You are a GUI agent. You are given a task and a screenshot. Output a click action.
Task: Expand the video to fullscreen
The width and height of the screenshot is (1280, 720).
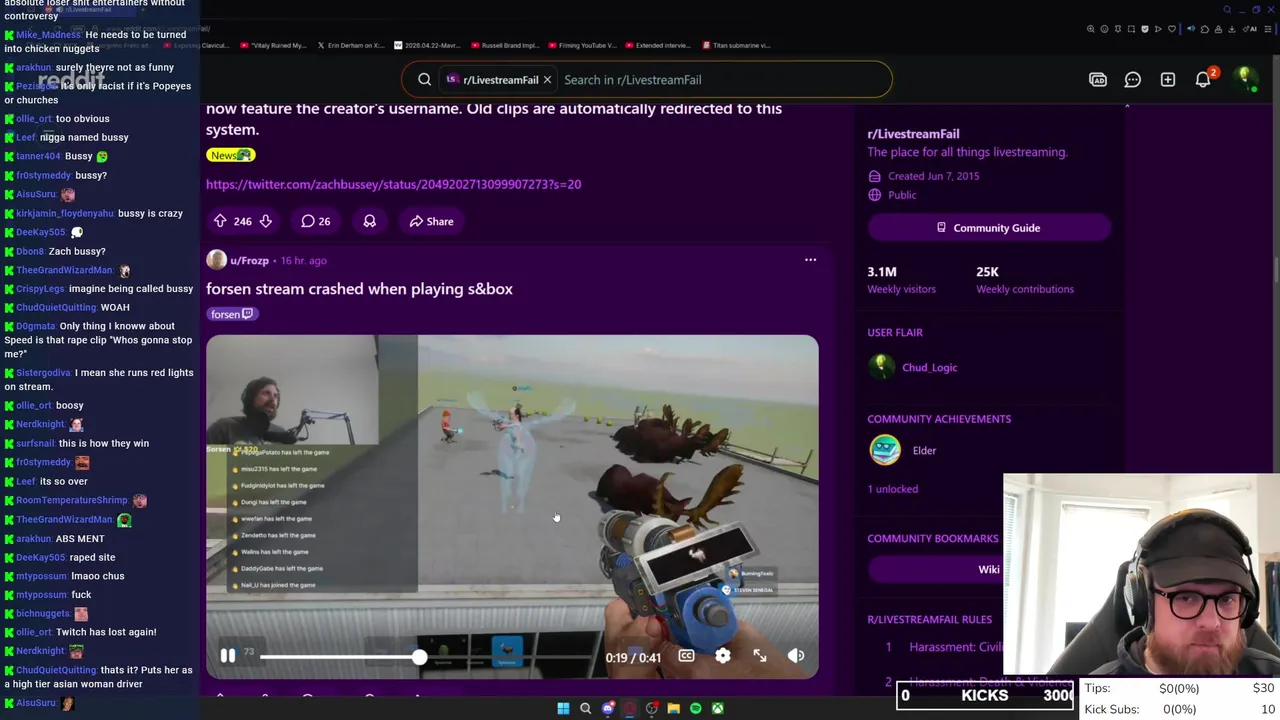tap(760, 656)
